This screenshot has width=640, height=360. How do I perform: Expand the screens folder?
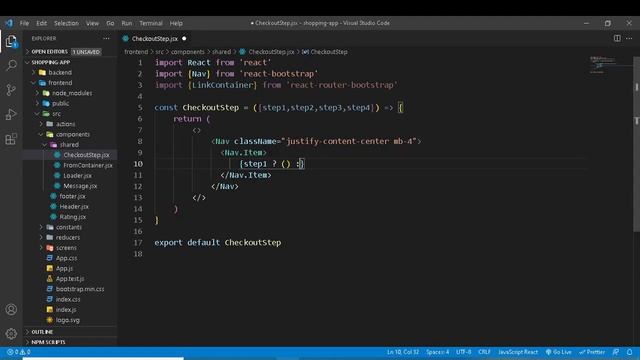pos(70,248)
